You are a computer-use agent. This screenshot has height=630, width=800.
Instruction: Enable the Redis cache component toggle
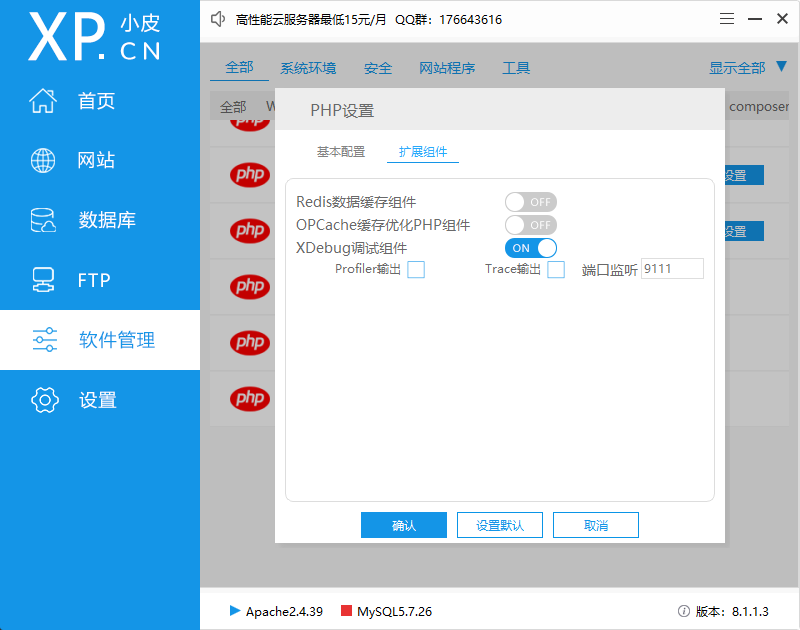(530, 202)
